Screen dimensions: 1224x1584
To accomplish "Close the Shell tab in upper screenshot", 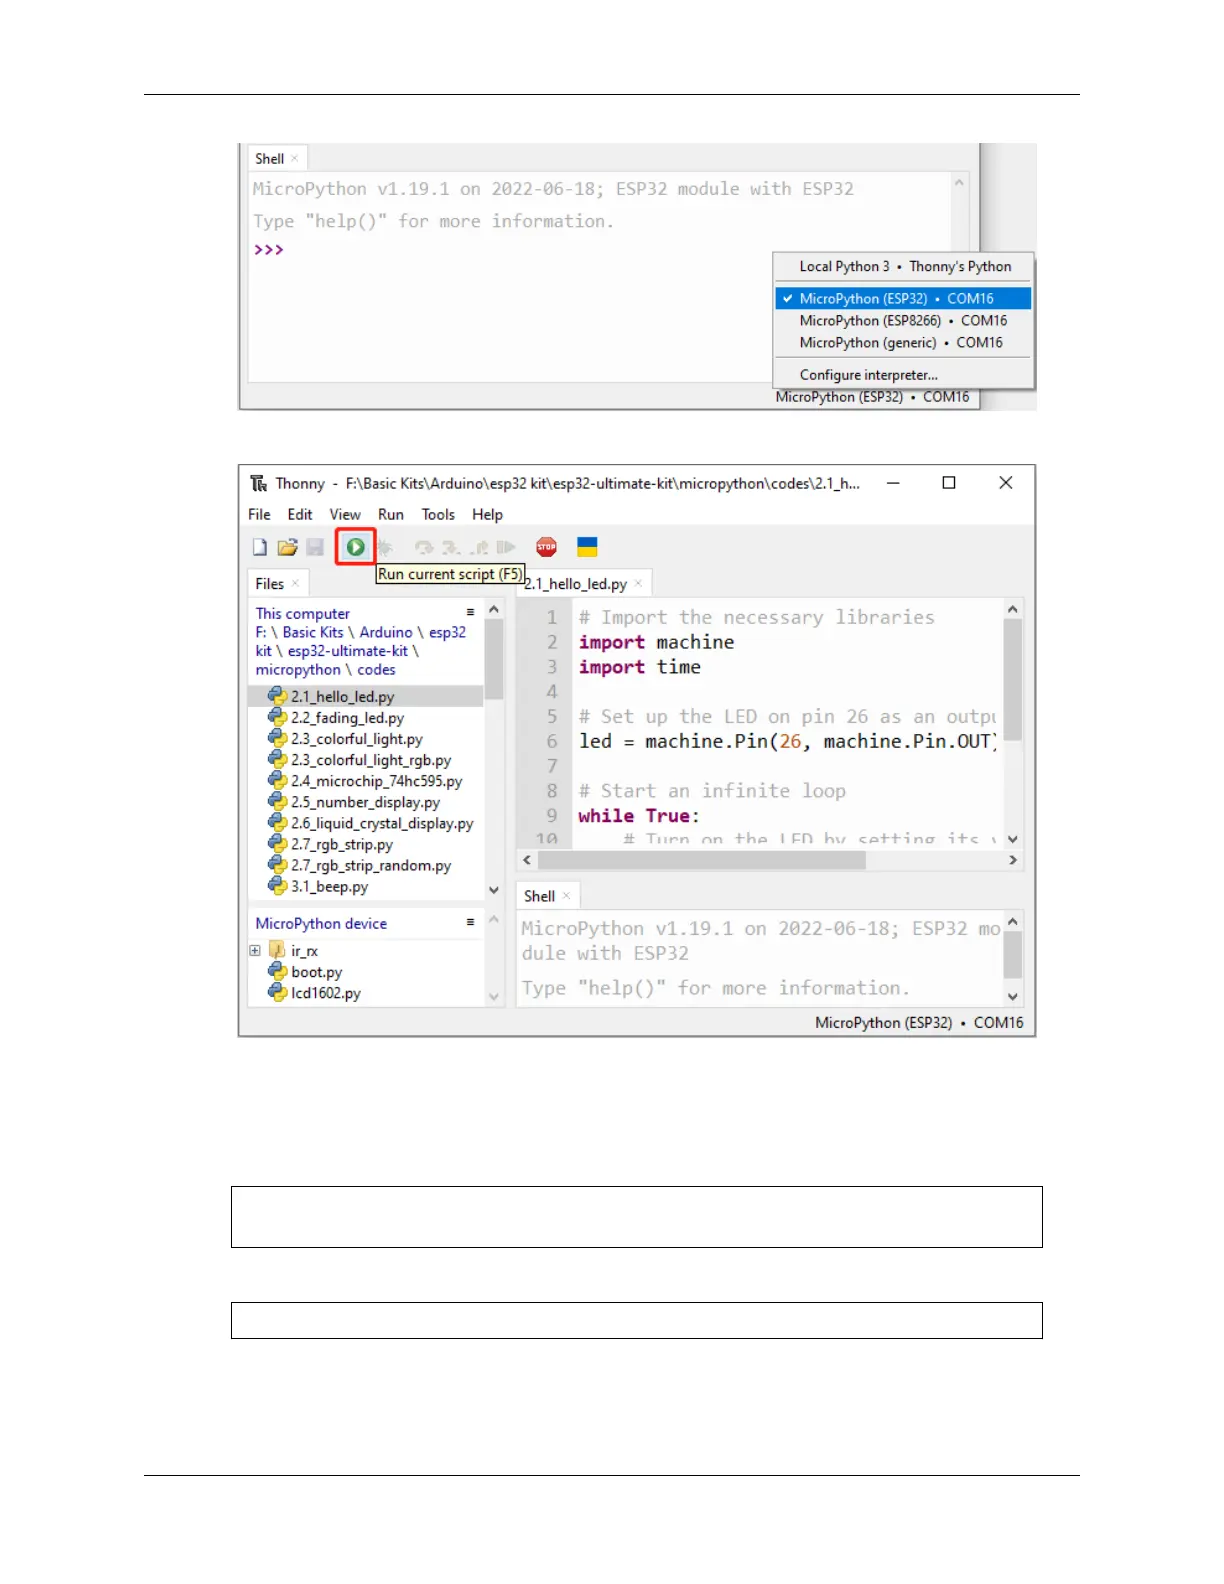I will tap(294, 159).
